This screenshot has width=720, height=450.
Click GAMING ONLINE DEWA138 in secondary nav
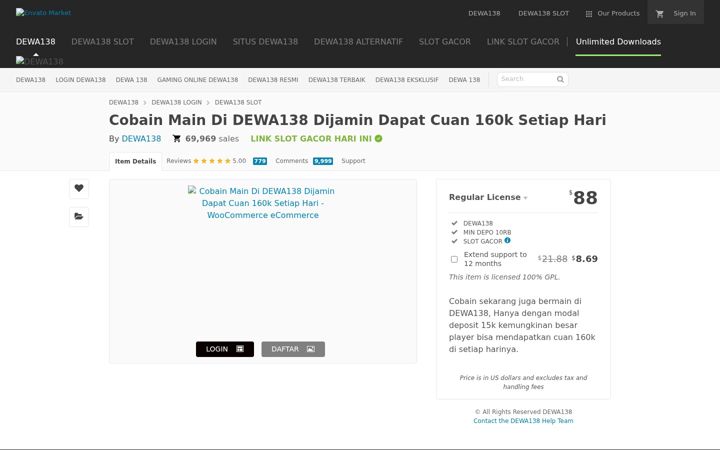point(197,79)
